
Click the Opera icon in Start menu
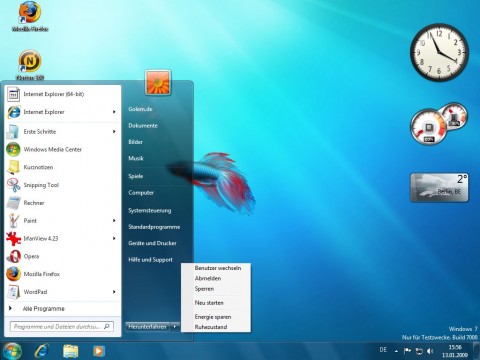[x=14, y=256]
